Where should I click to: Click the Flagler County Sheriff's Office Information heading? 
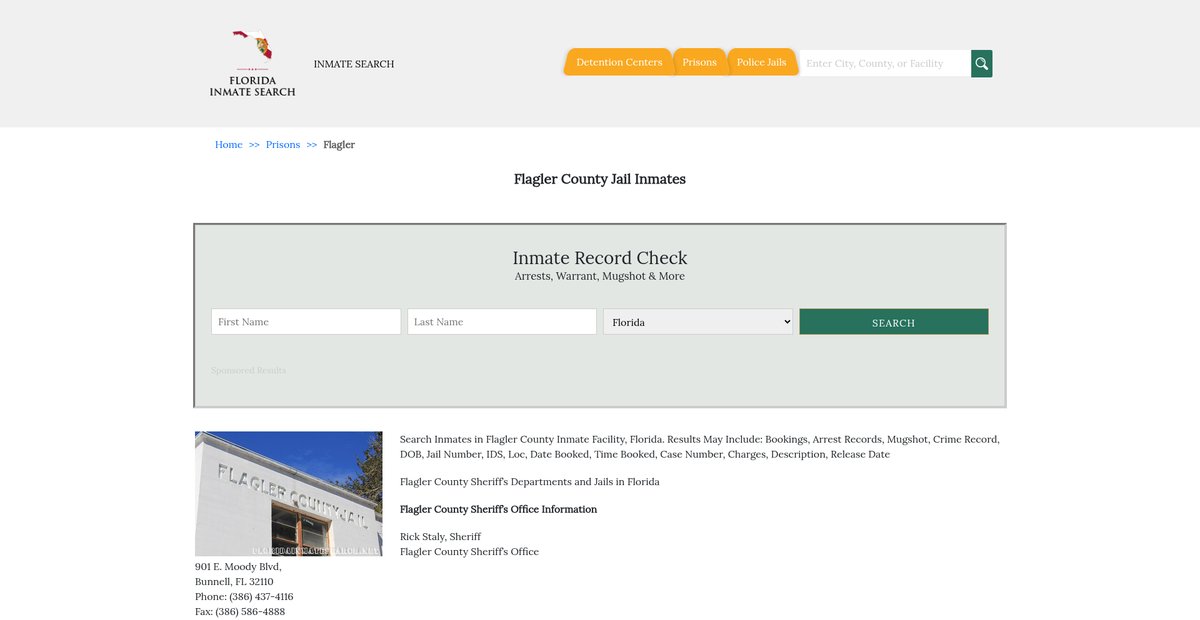(x=498, y=509)
